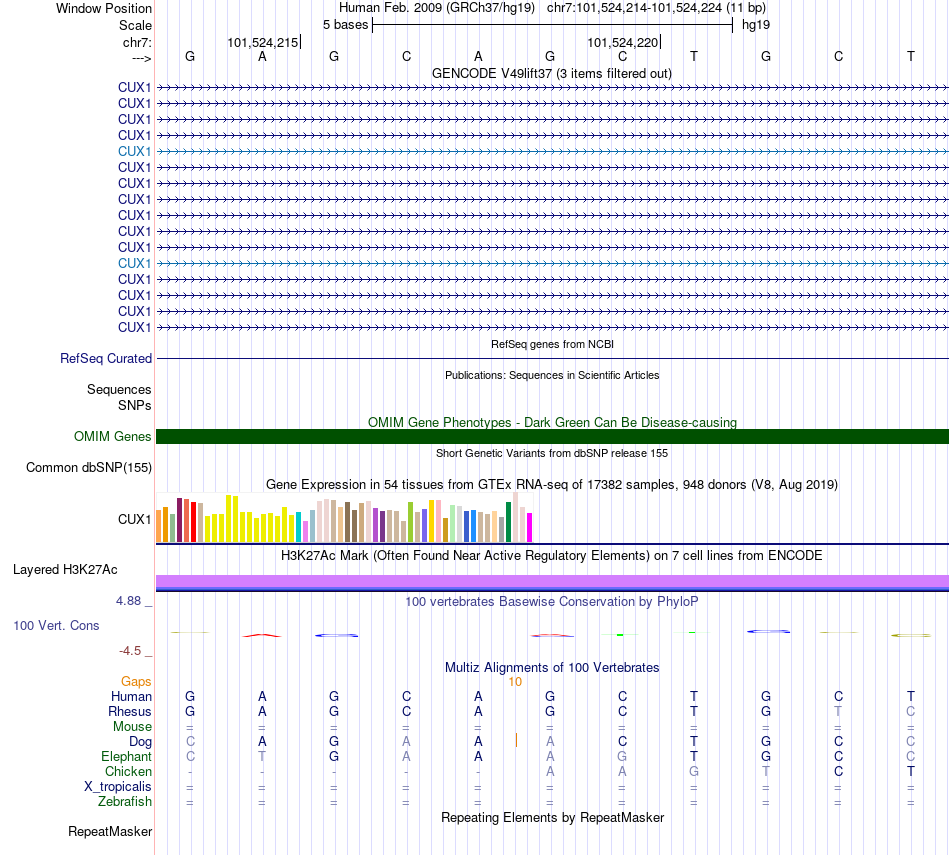Click the orange Gaps label
The height and width of the screenshot is (855, 950).
tap(136, 682)
